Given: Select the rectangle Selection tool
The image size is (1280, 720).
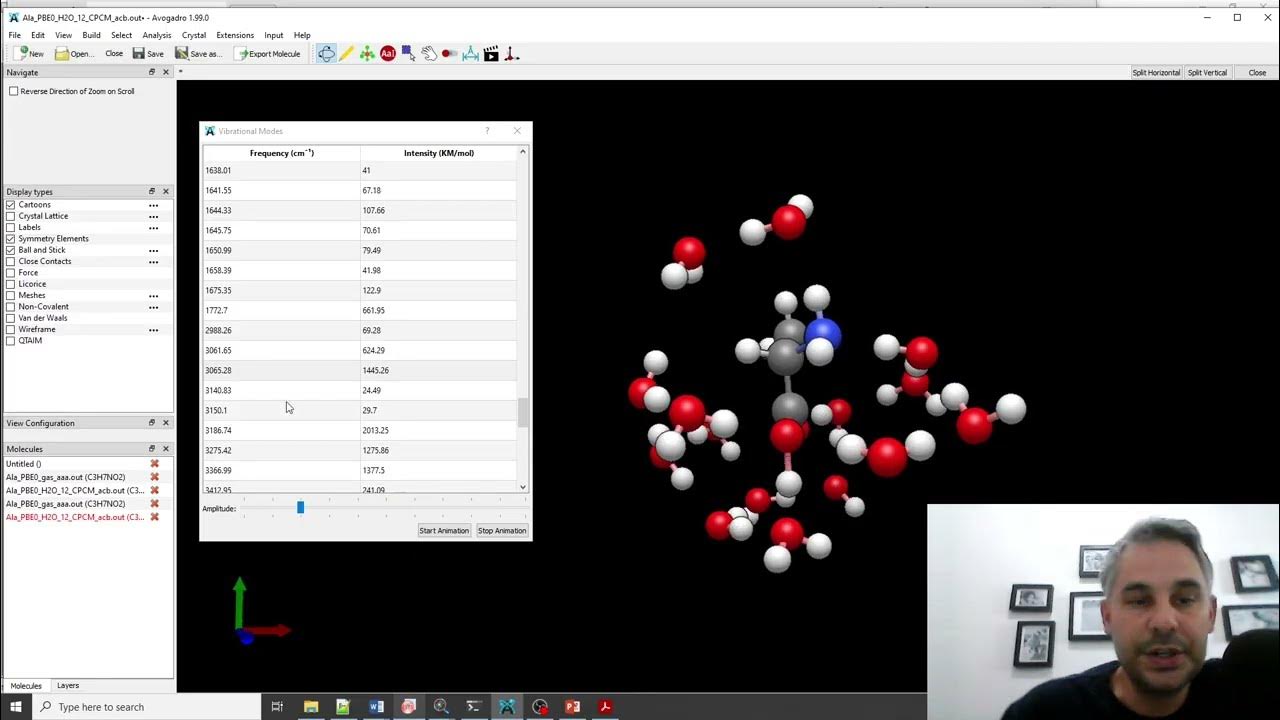Looking at the screenshot, I should click(x=408, y=53).
